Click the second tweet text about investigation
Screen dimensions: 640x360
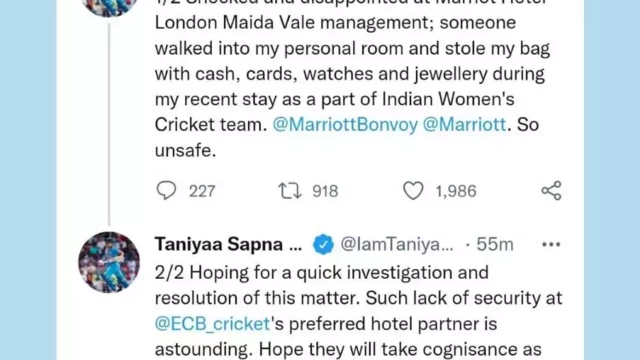[x=358, y=312]
